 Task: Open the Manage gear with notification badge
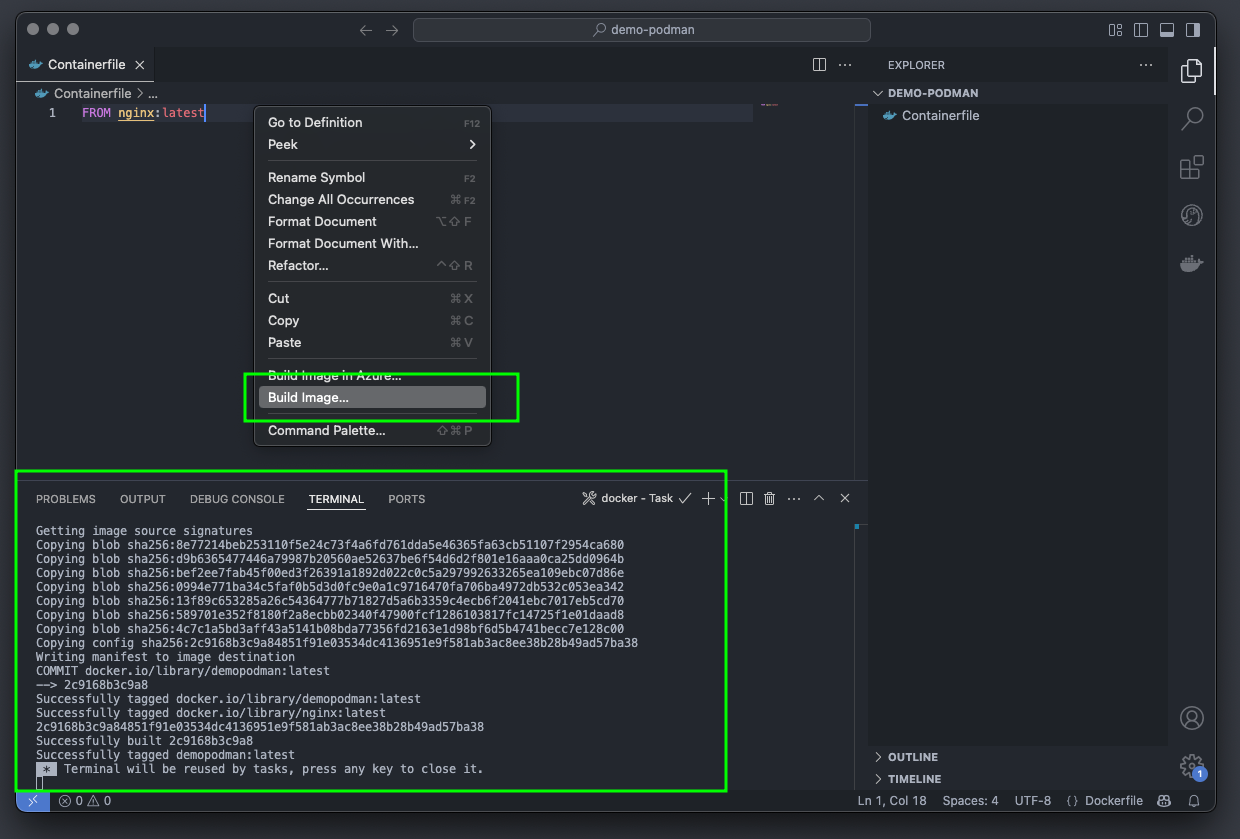coord(1191,765)
